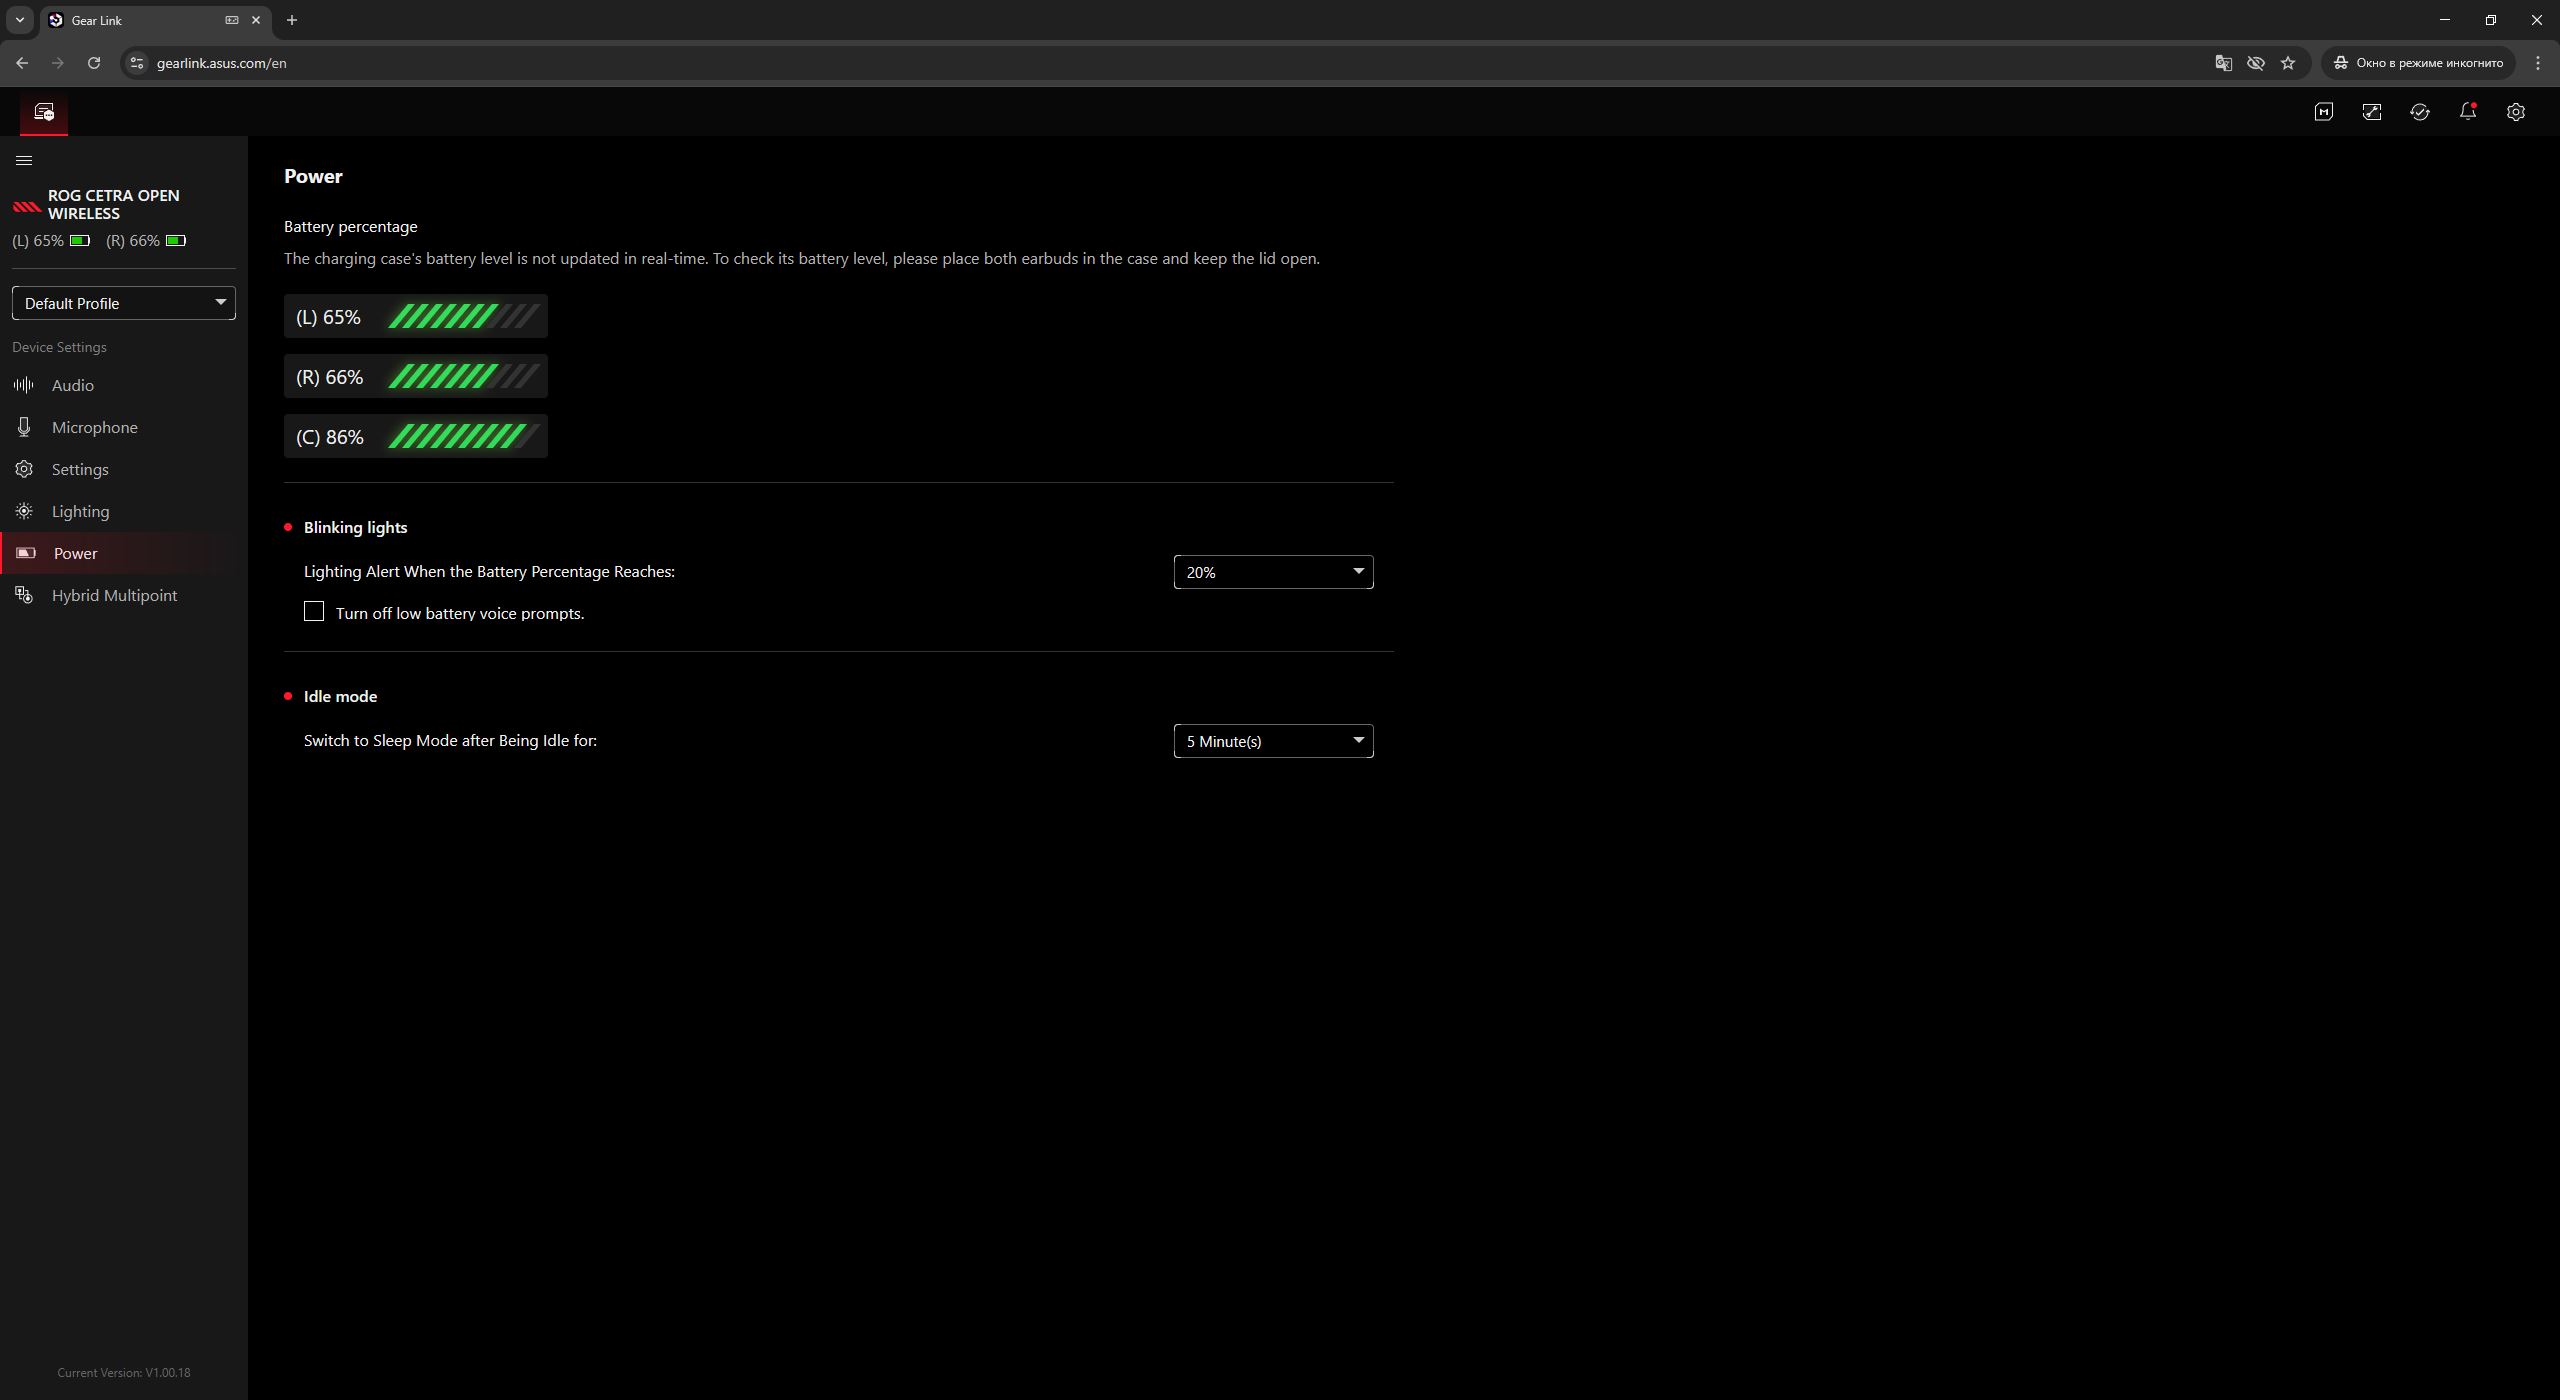Click the Blinking lights heading
2560x1400 pixels.
click(355, 527)
